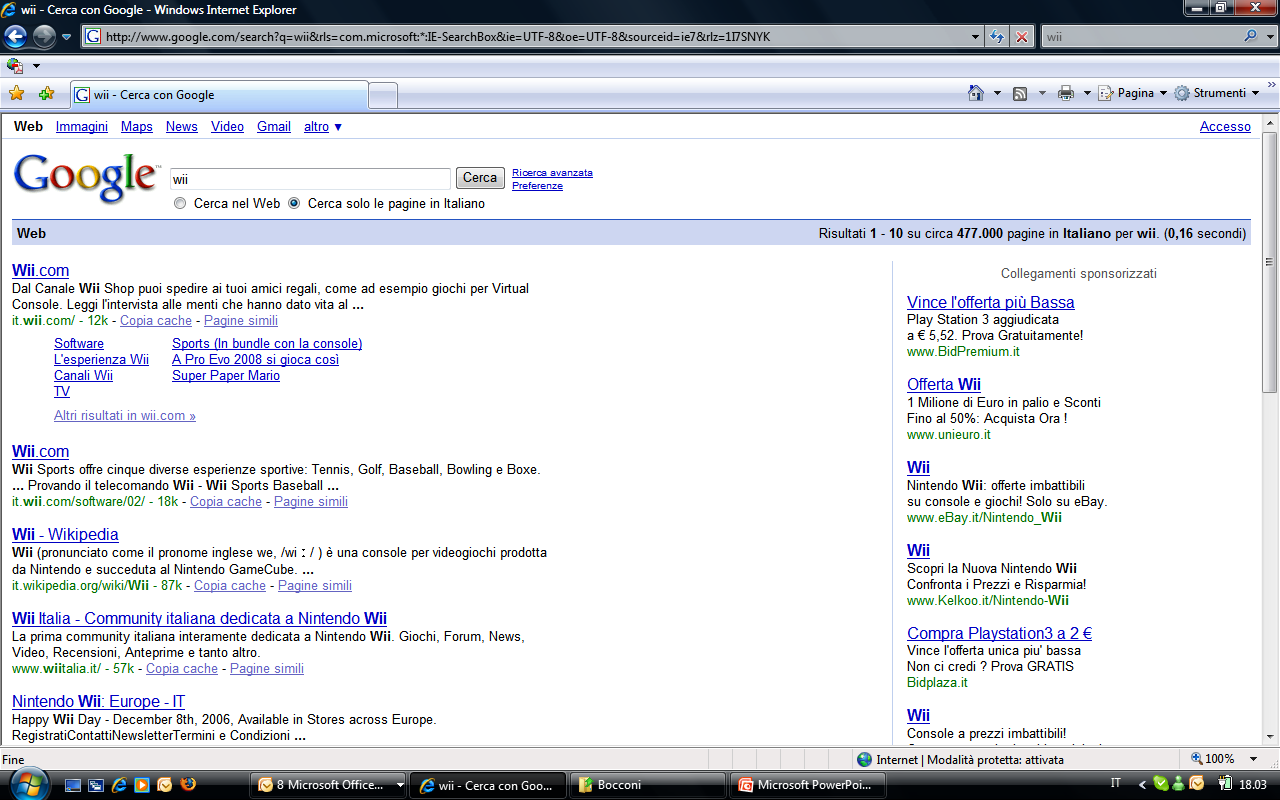Go back with the browser Back arrow
Screen dimensions: 1280x800
(15, 37)
